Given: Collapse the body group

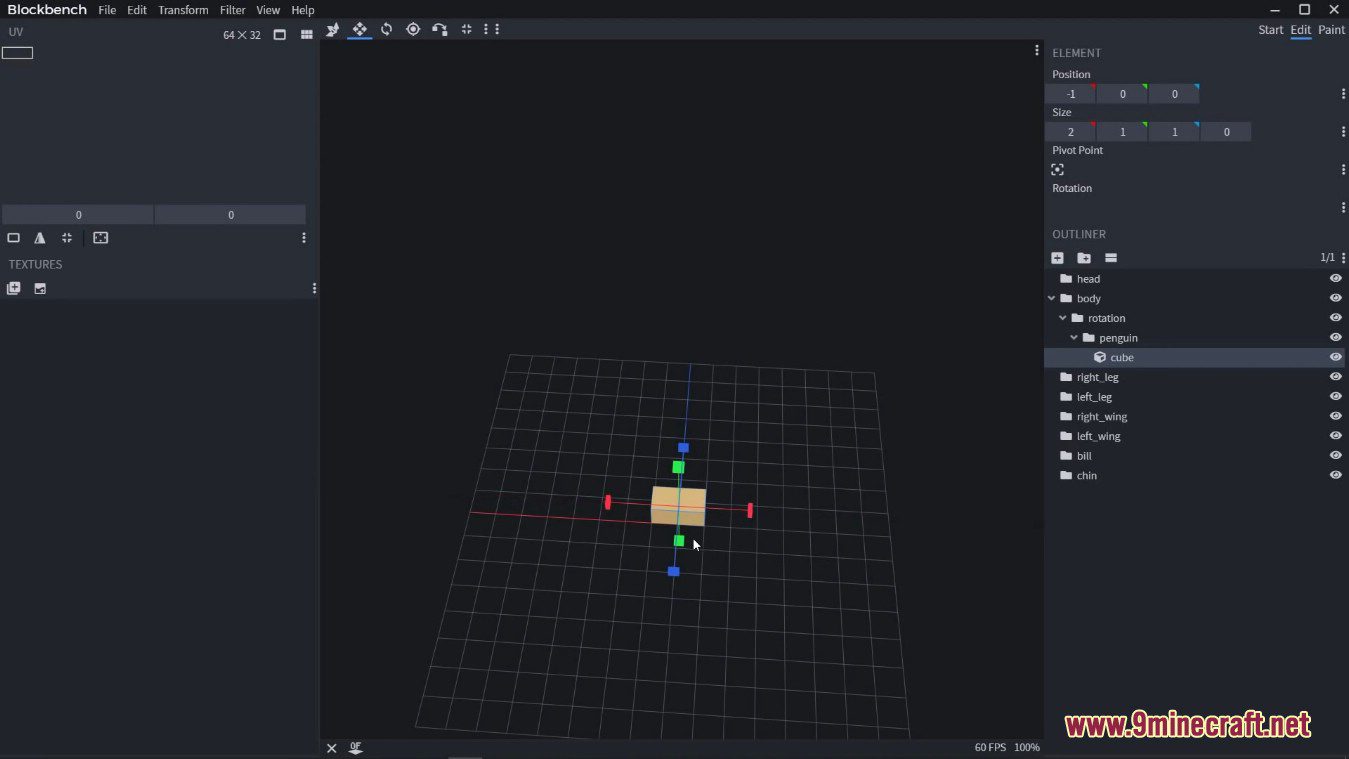Looking at the screenshot, I should pos(1051,298).
